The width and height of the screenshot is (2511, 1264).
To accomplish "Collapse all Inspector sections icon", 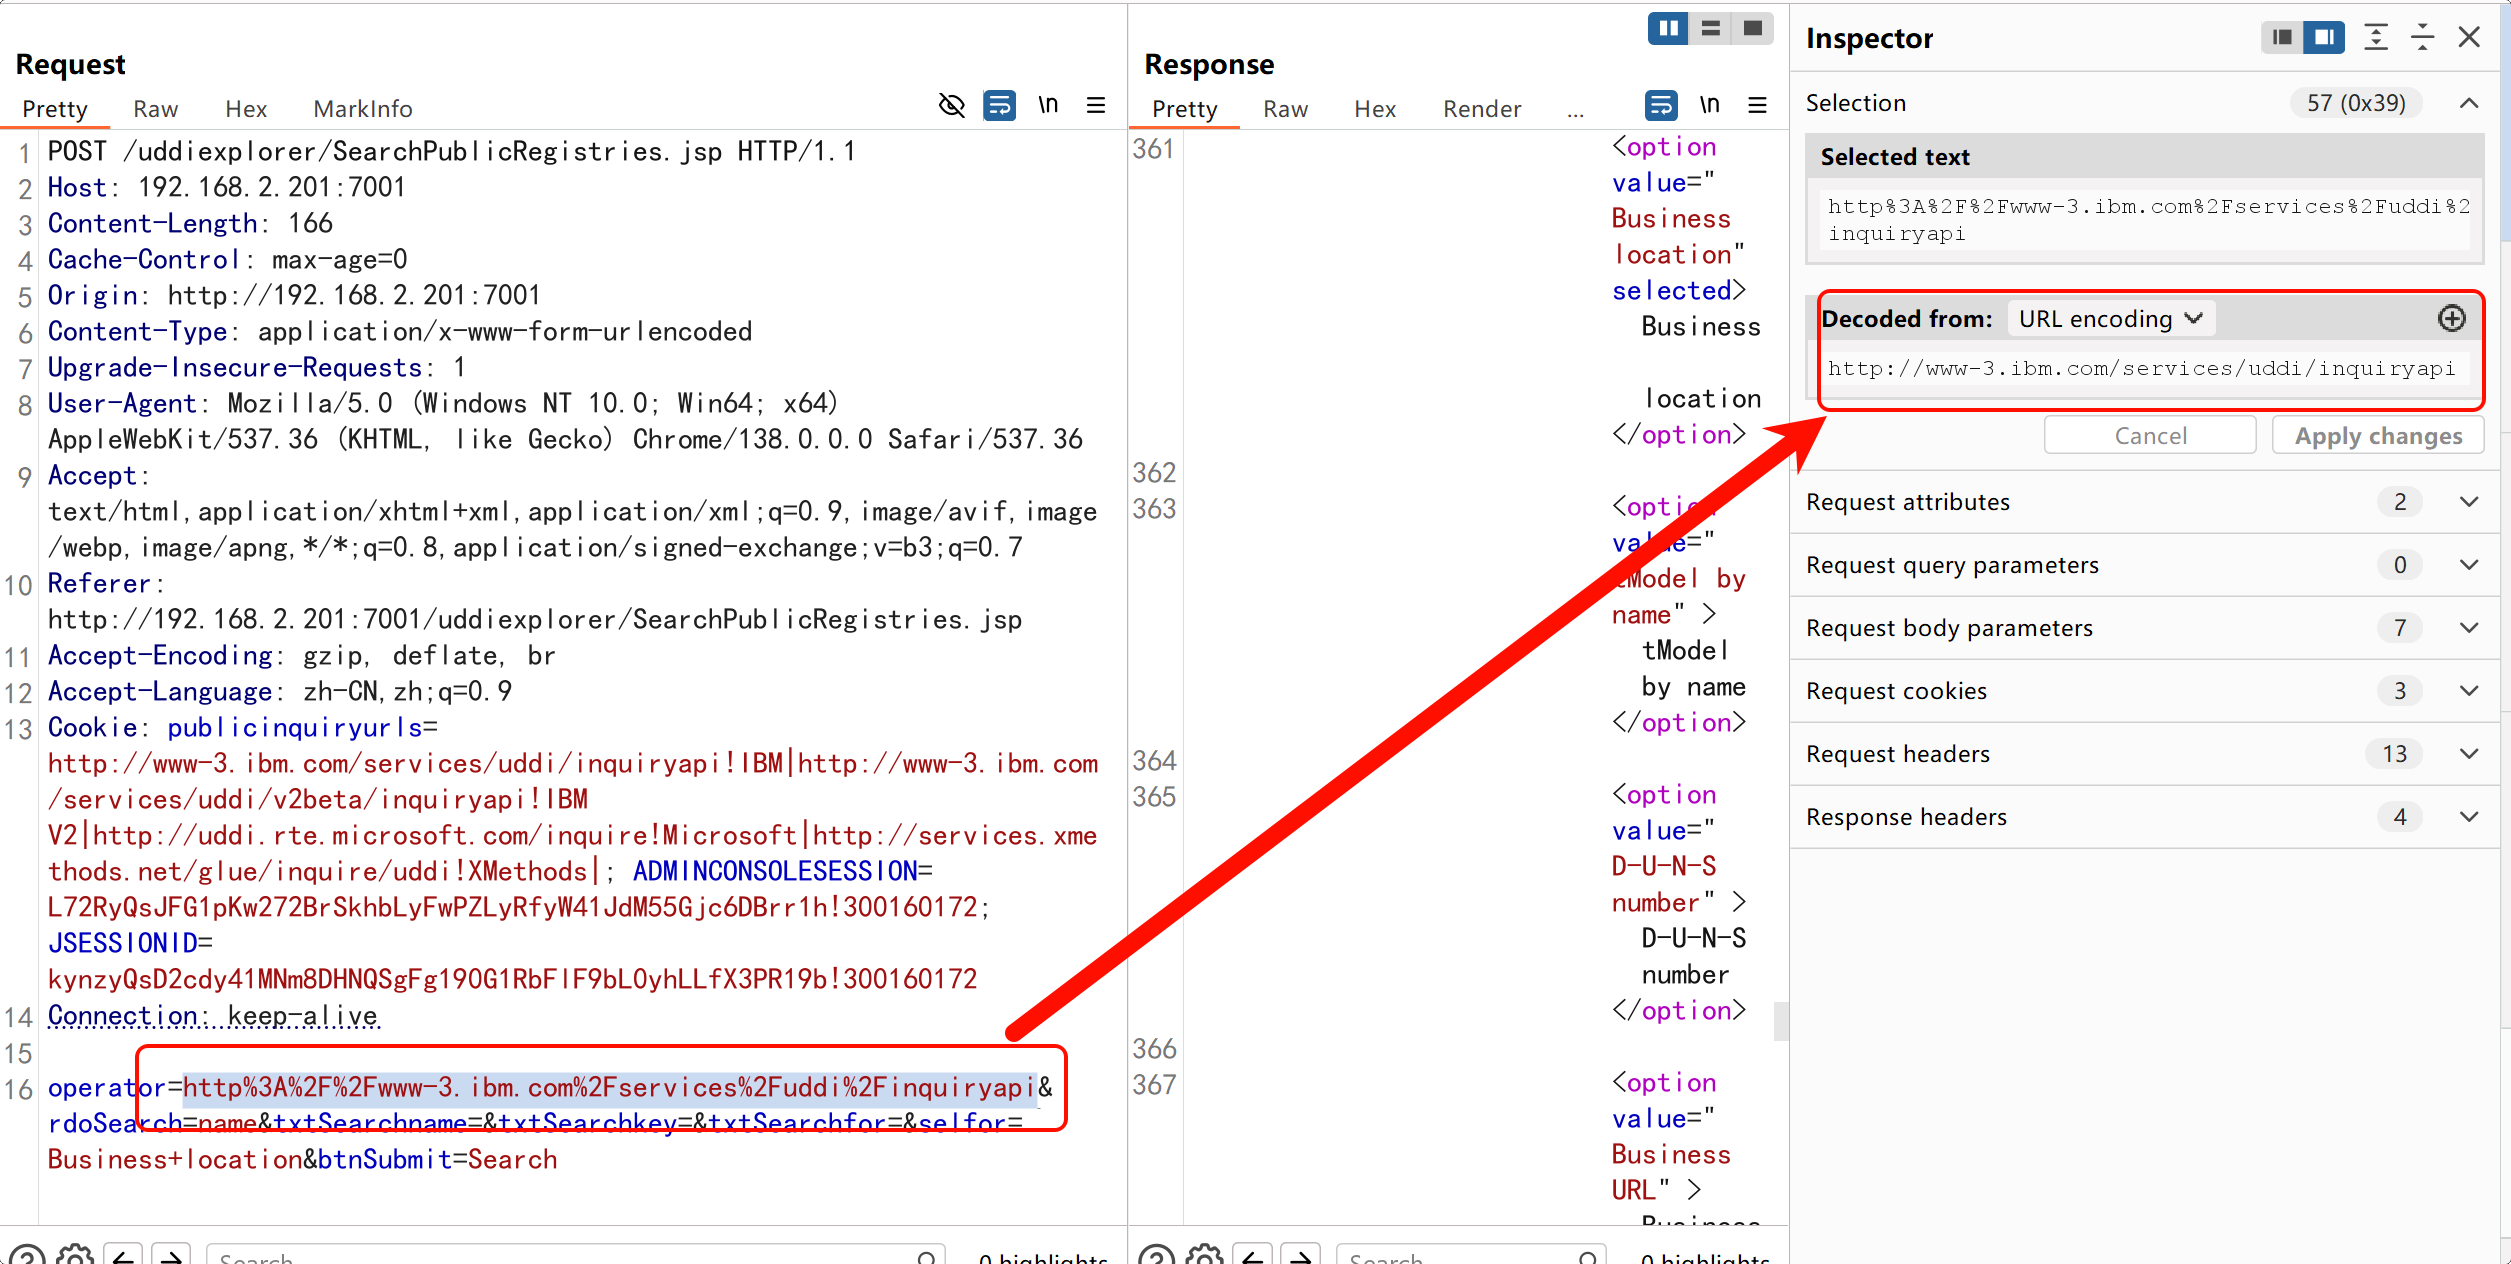I will (x=2422, y=38).
